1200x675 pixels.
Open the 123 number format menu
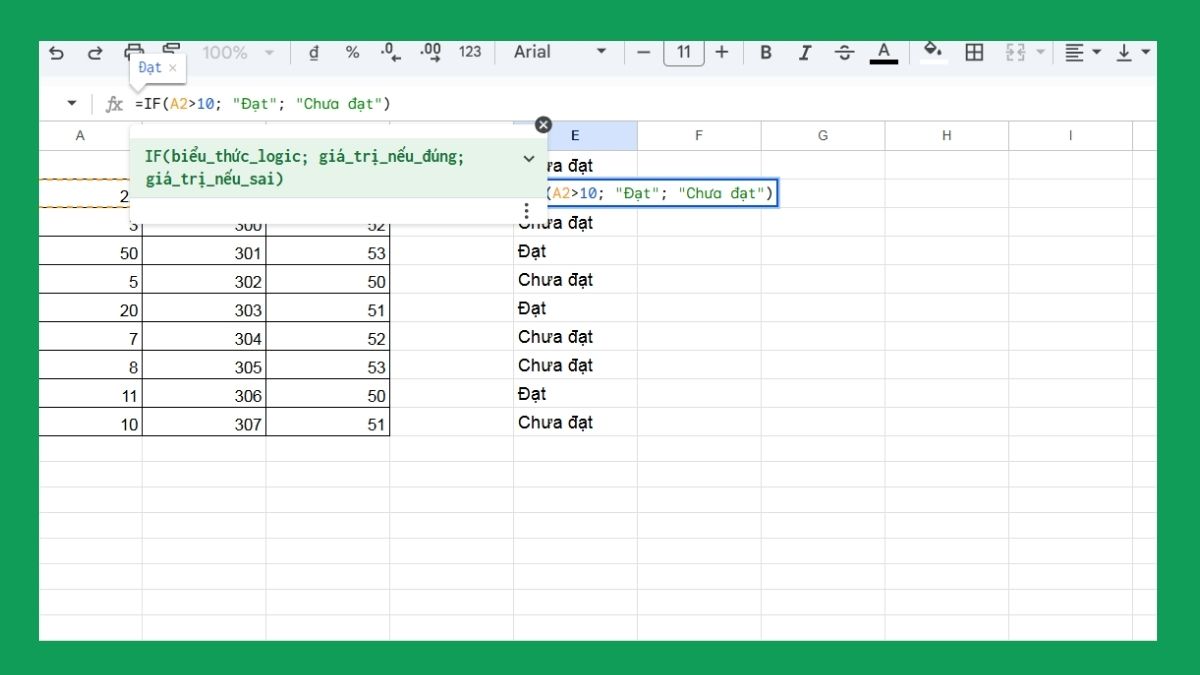pos(469,52)
